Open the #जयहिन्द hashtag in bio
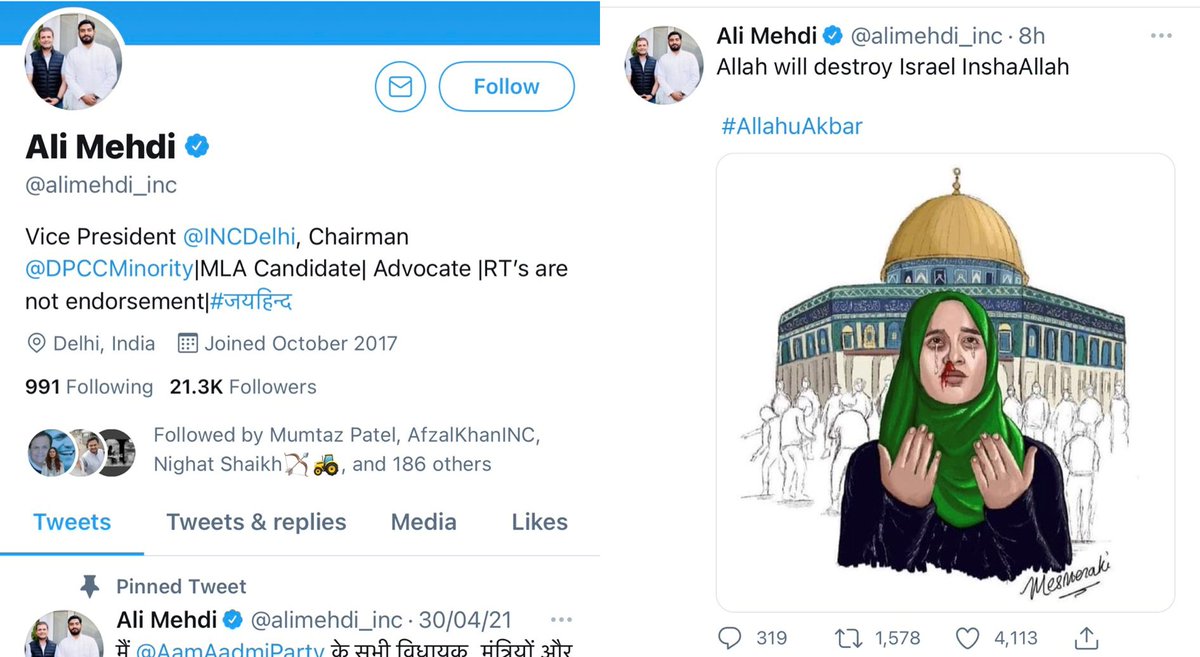The width and height of the screenshot is (1200, 657). (251, 301)
